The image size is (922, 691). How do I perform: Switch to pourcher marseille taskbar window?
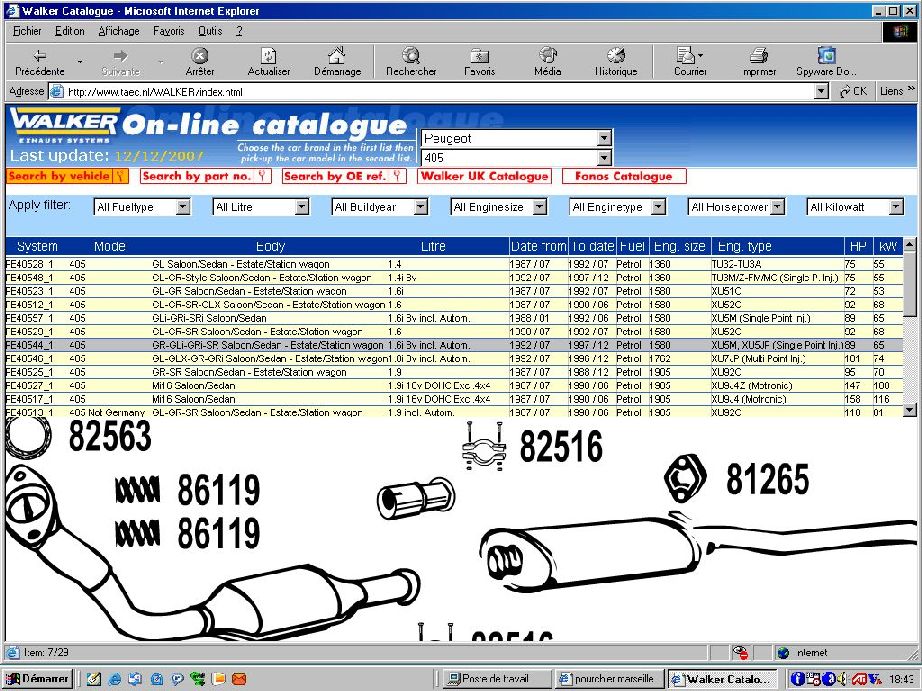[x=609, y=679]
